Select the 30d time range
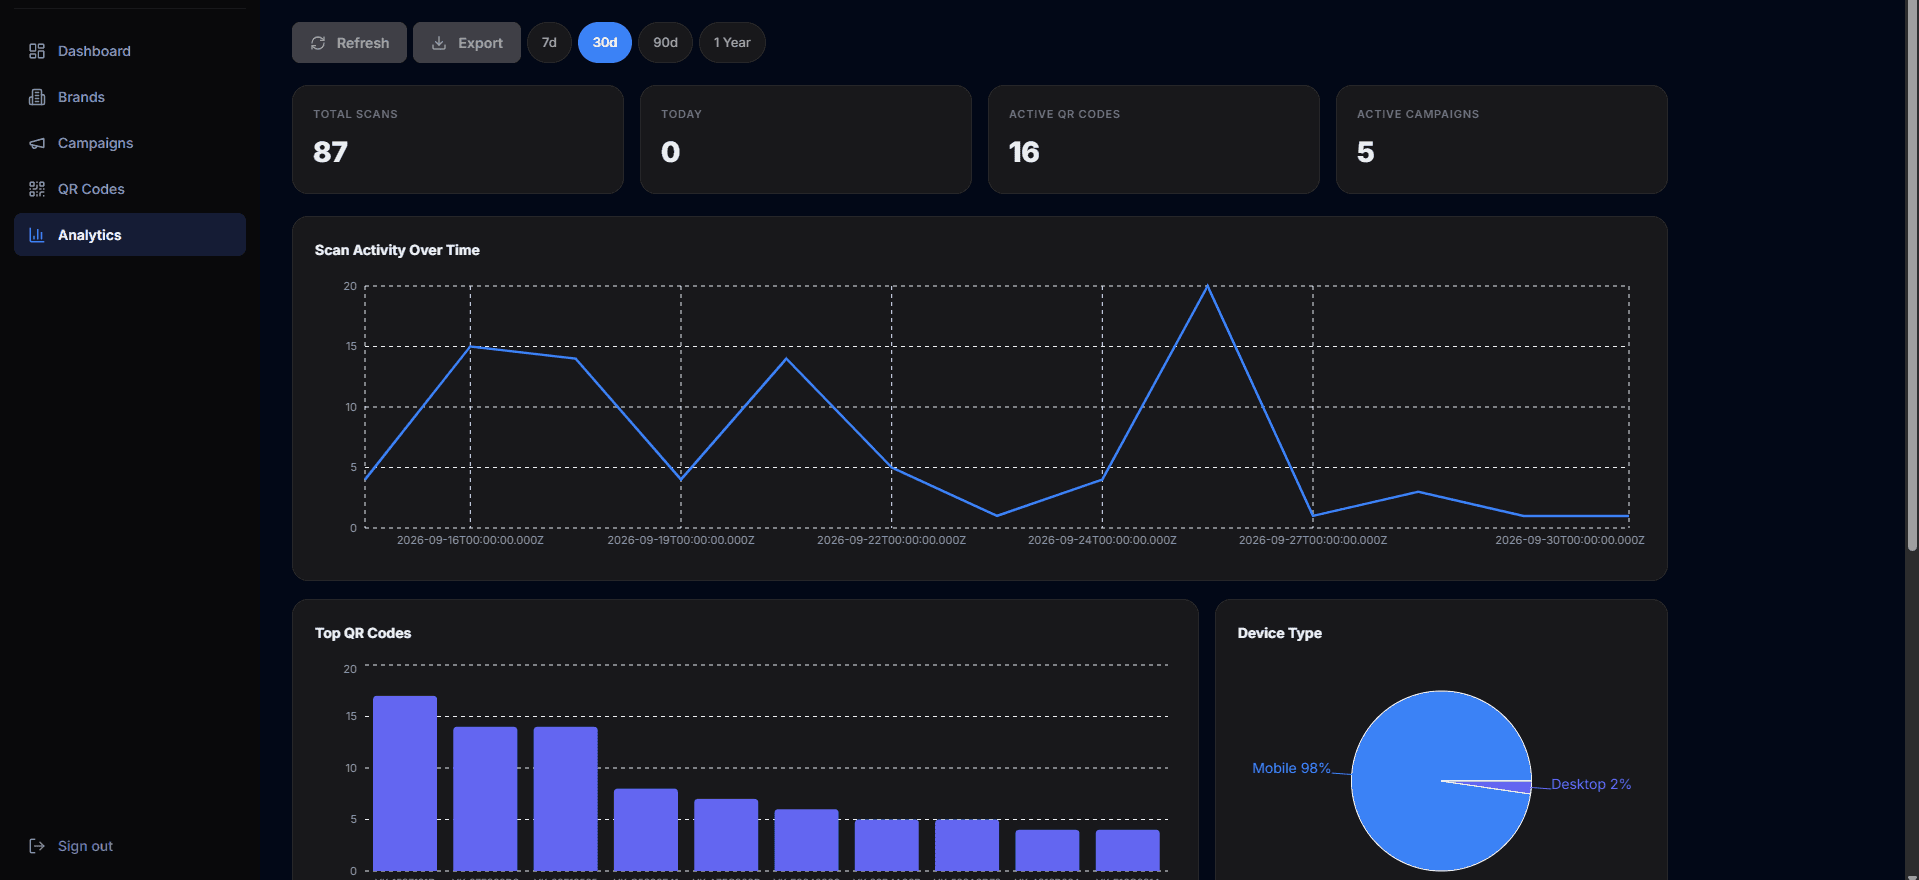Image resolution: width=1919 pixels, height=880 pixels. (605, 42)
